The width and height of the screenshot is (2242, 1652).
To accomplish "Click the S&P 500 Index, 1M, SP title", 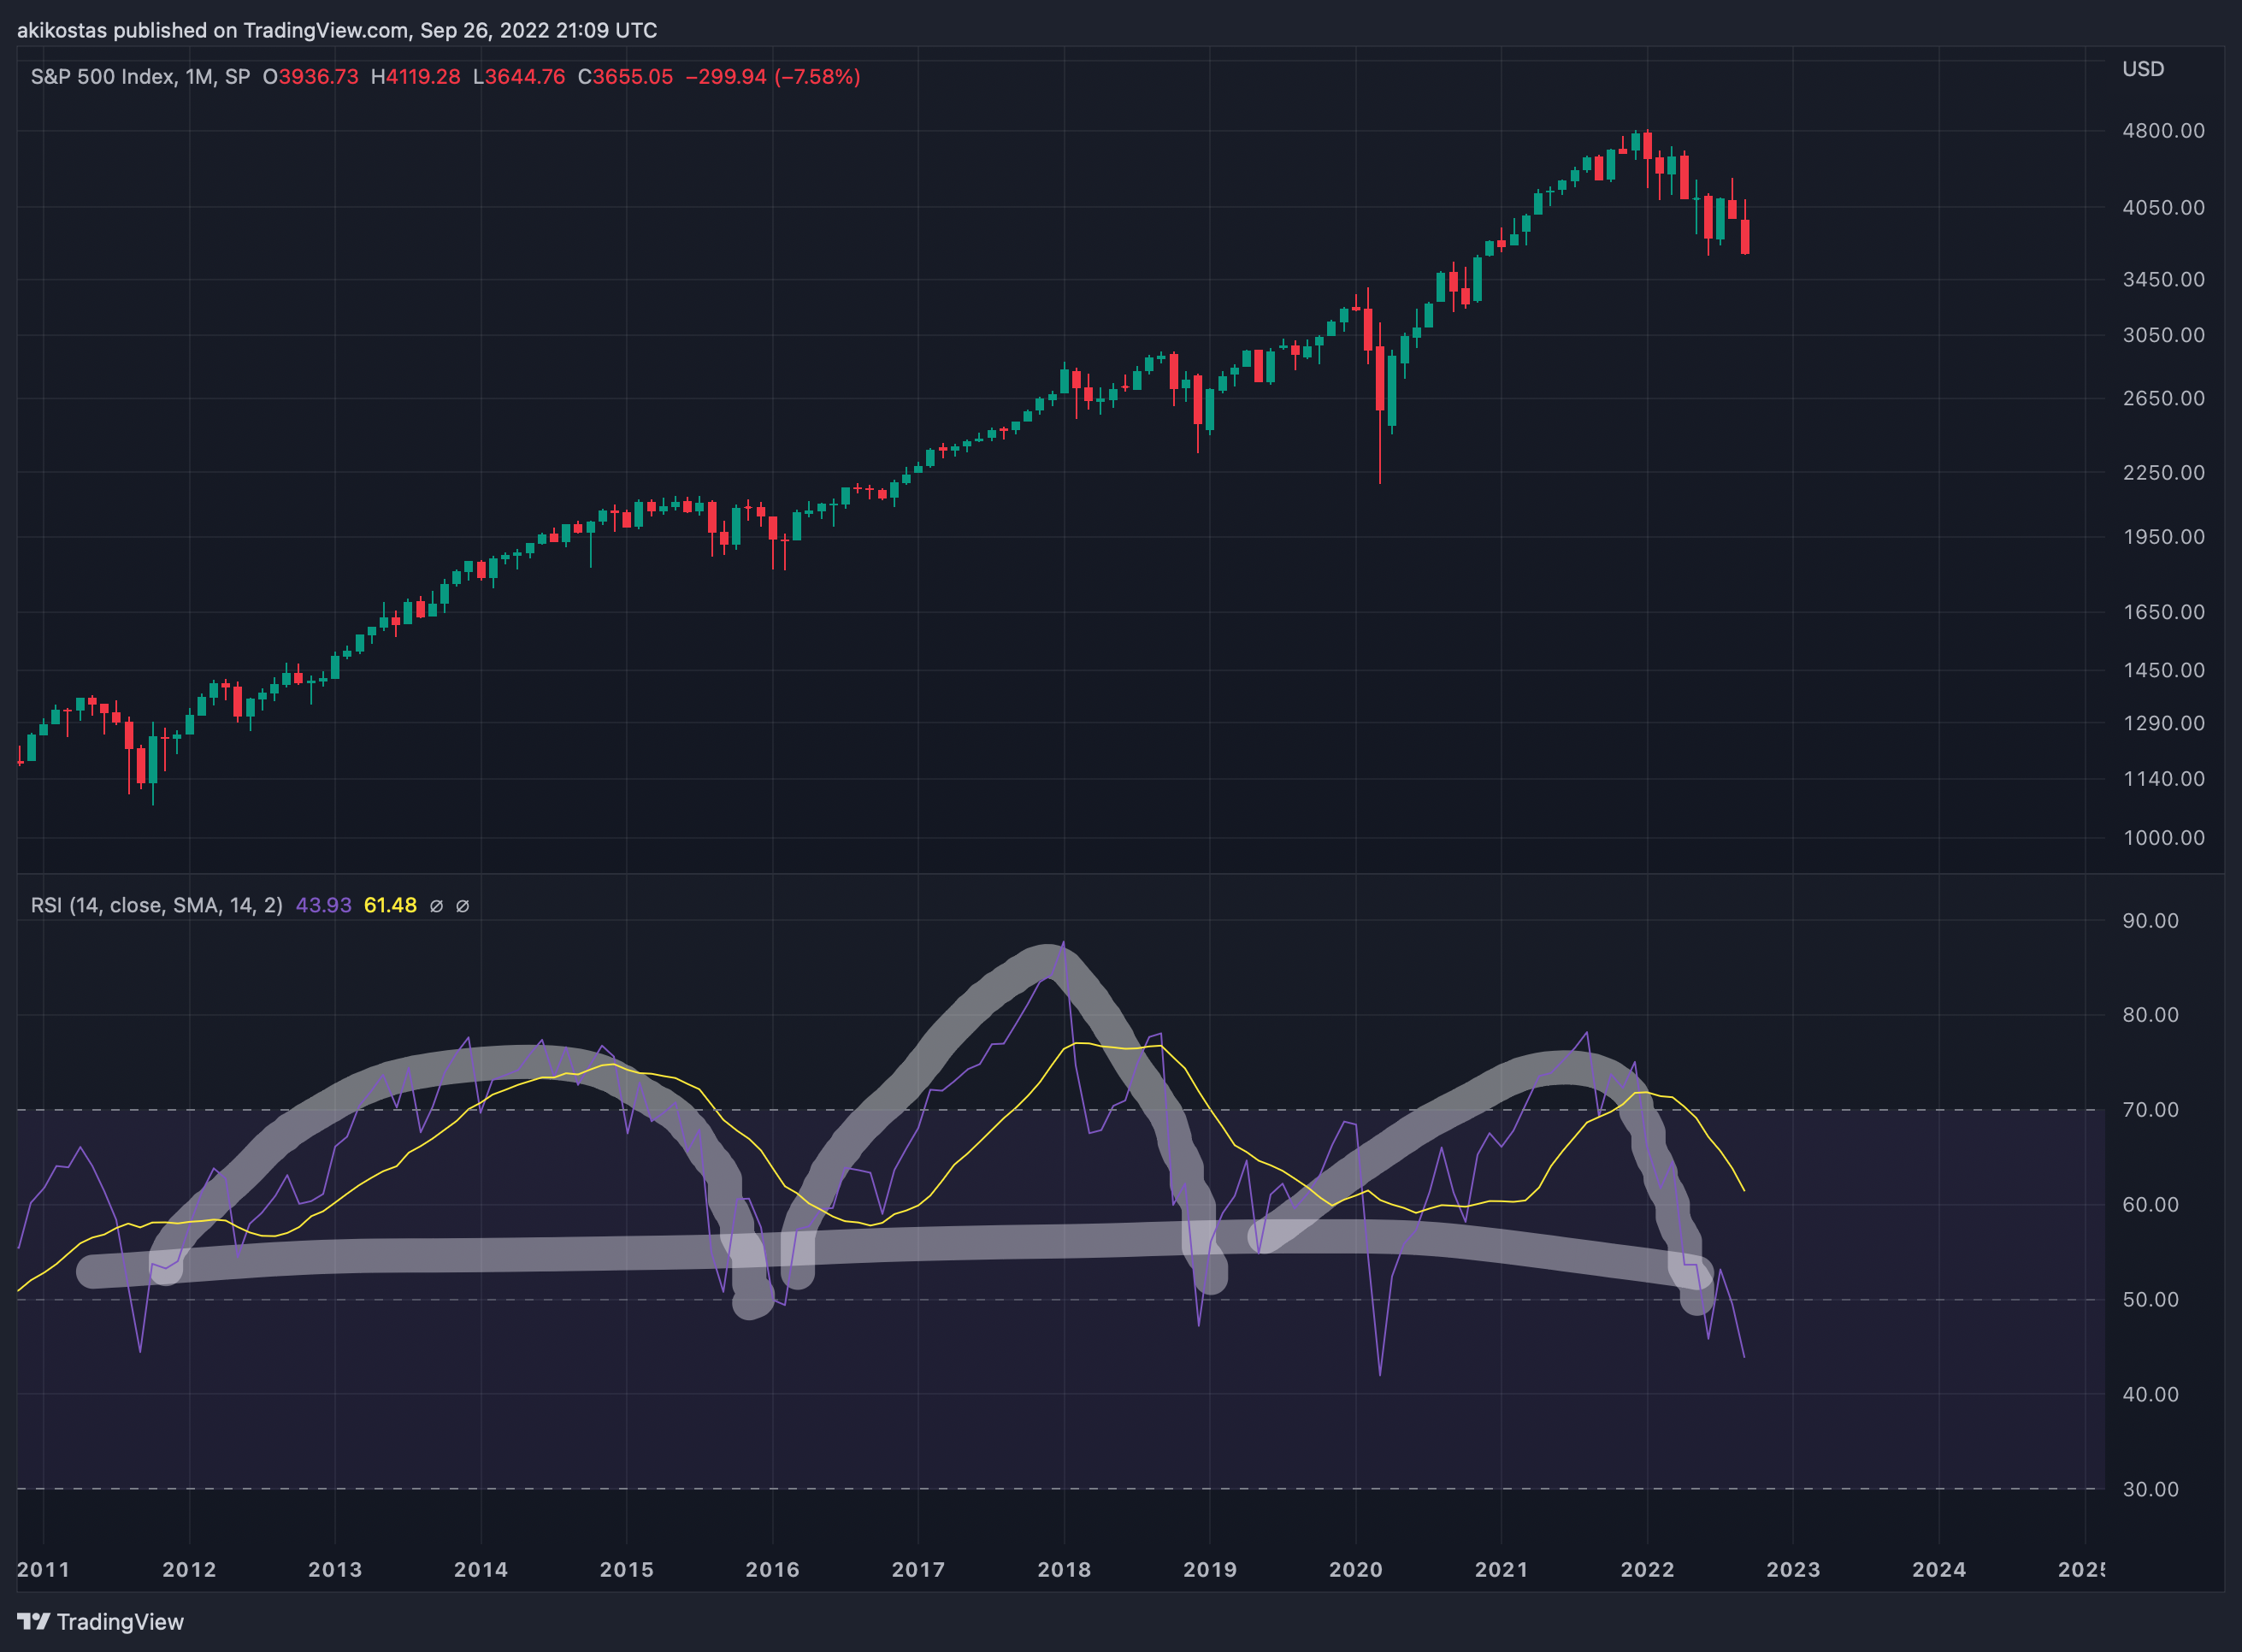I will [140, 77].
